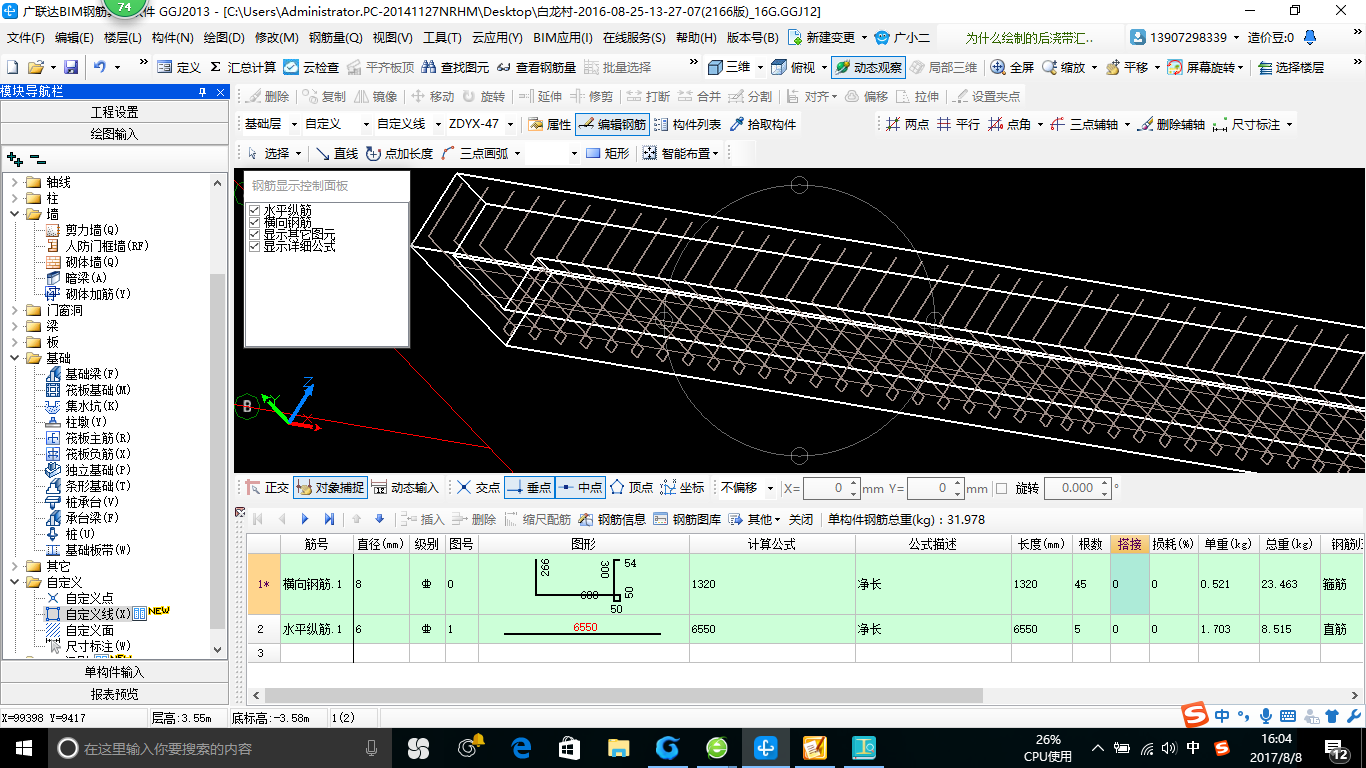1366x768 pixels.
Task: Activate 动态观察 dynamic orbit view
Action: pyautogui.click(x=868, y=67)
